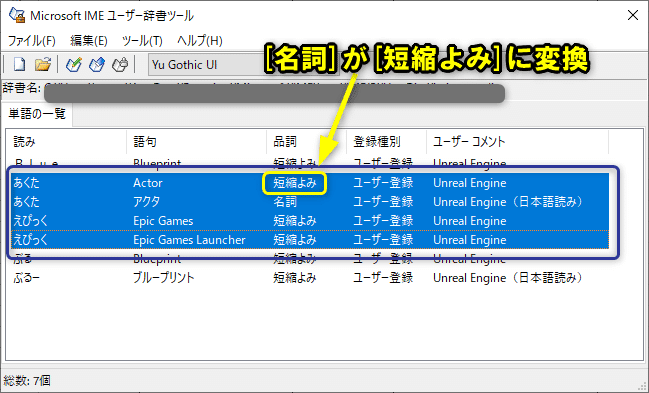Click the ぷるー reading cell
Viewport: 649px width, 393px height.
26,277
